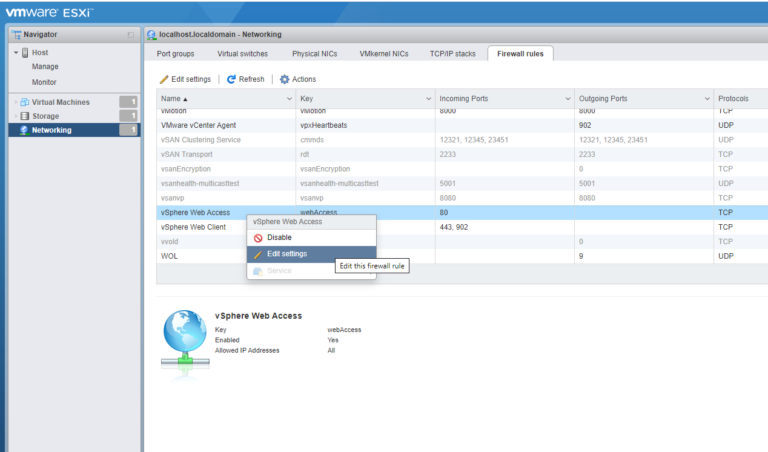Select the vsanhealth-multicasttest rule name
Viewport: 768px width, 452px height.
pos(200,184)
